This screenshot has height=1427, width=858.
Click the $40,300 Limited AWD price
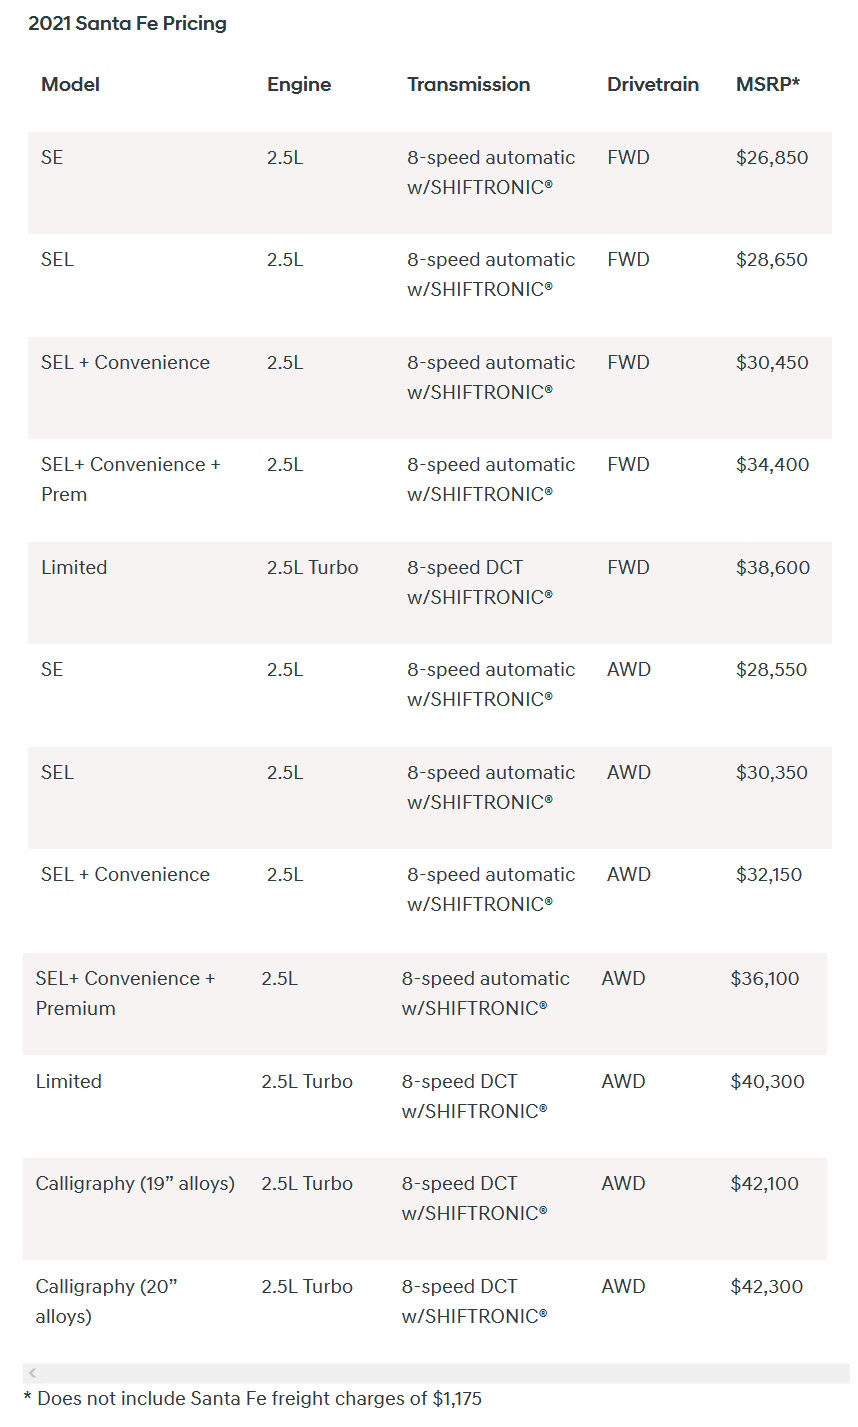[766, 1081]
